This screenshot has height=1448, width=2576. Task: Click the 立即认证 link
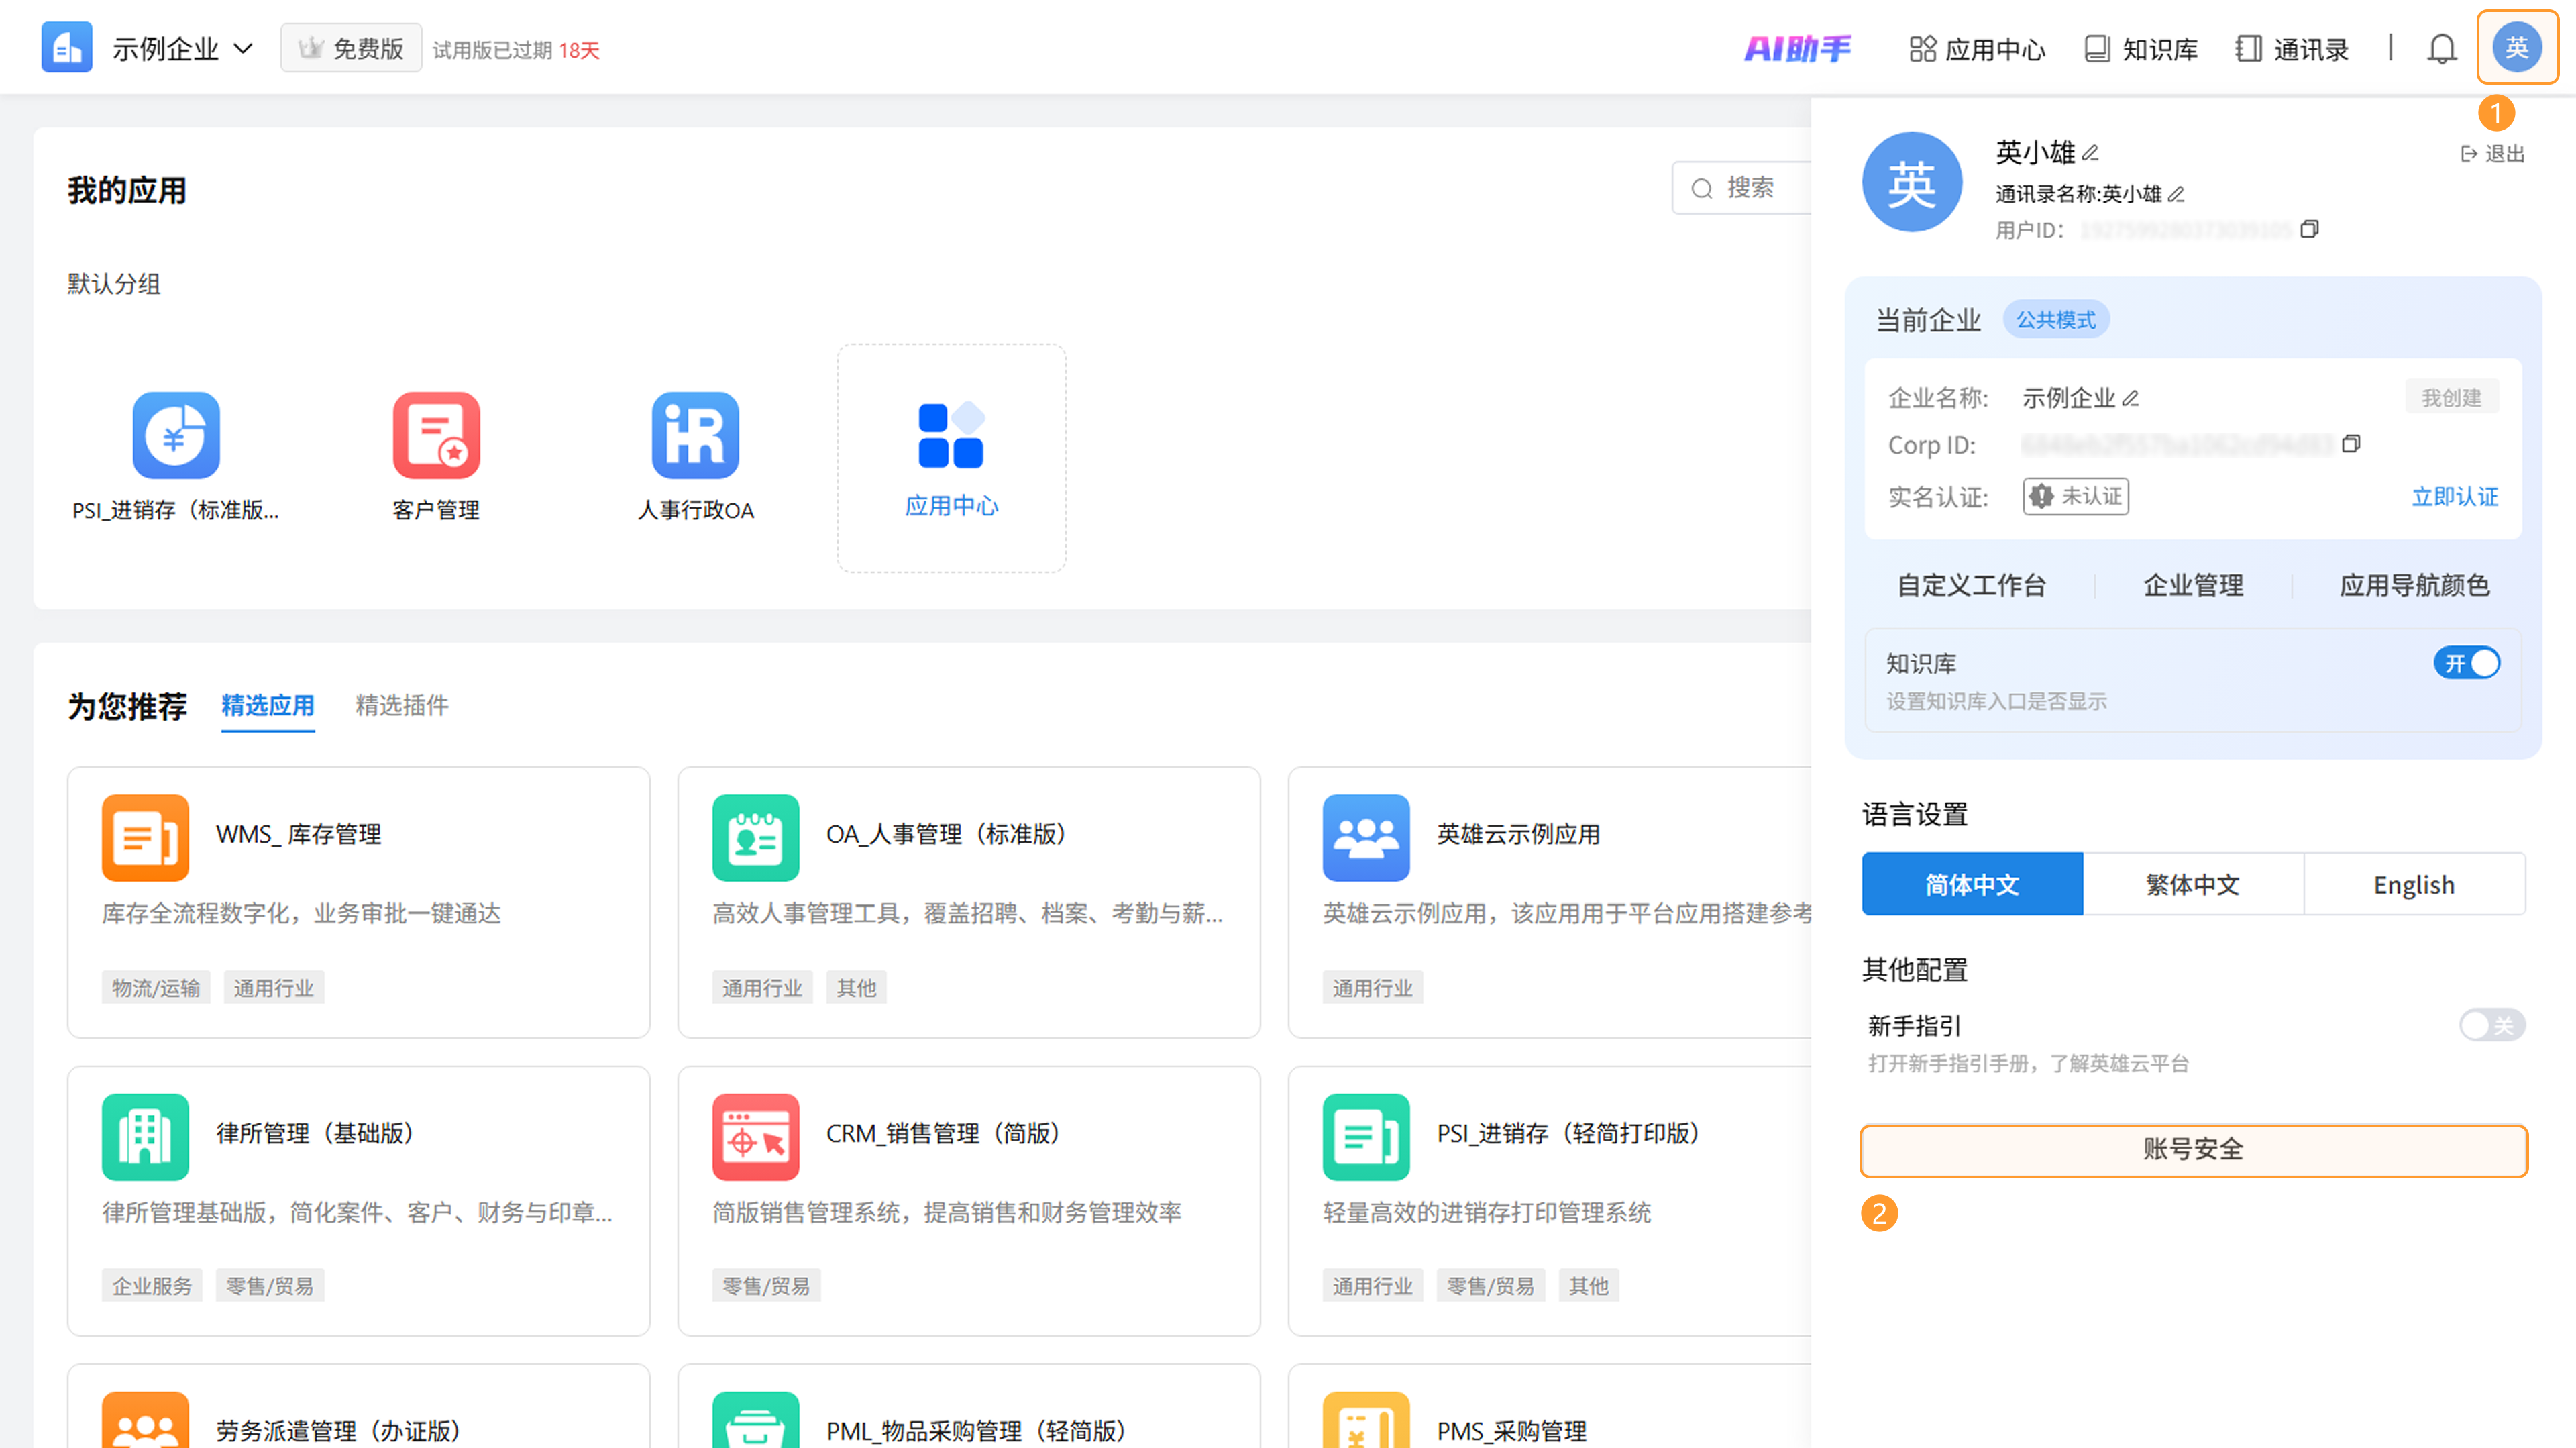tap(2454, 496)
